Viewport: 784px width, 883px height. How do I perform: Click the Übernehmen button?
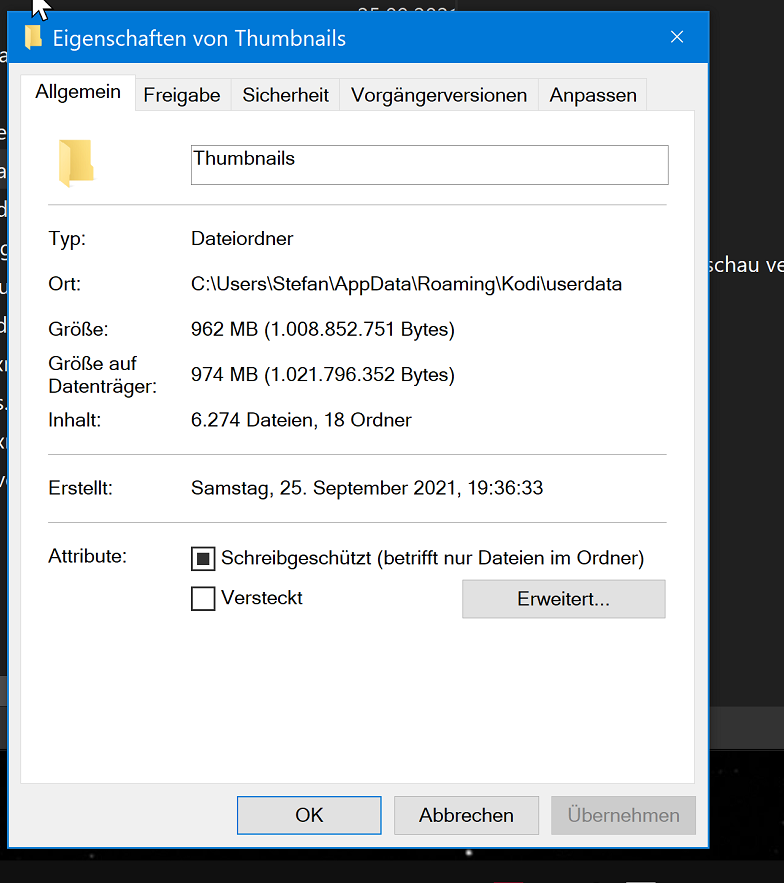(x=623, y=815)
